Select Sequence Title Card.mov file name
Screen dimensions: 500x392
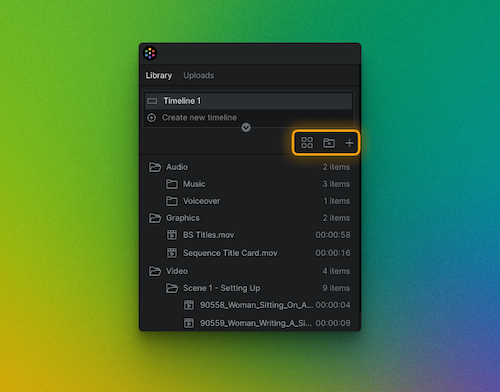click(230, 253)
